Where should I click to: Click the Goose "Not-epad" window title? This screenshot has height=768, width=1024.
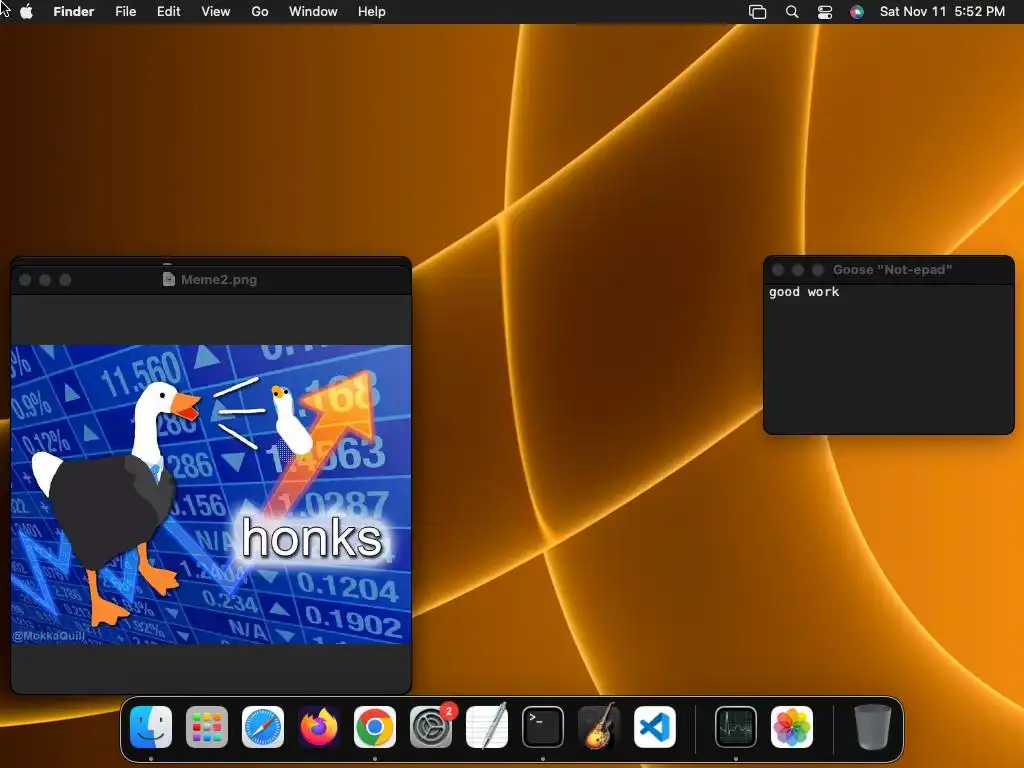[892, 270]
